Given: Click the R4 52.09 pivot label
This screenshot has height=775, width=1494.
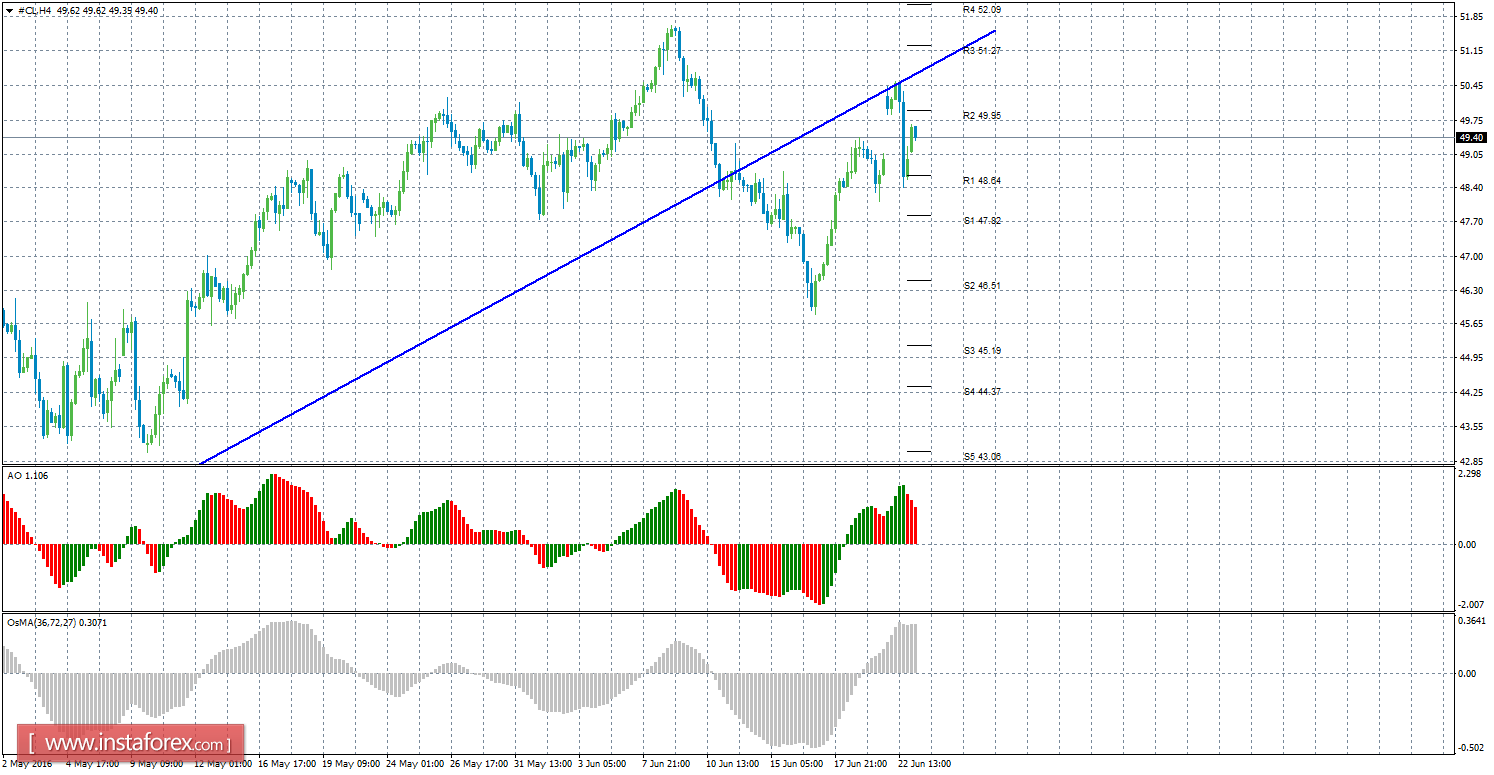Looking at the screenshot, I should (982, 9).
